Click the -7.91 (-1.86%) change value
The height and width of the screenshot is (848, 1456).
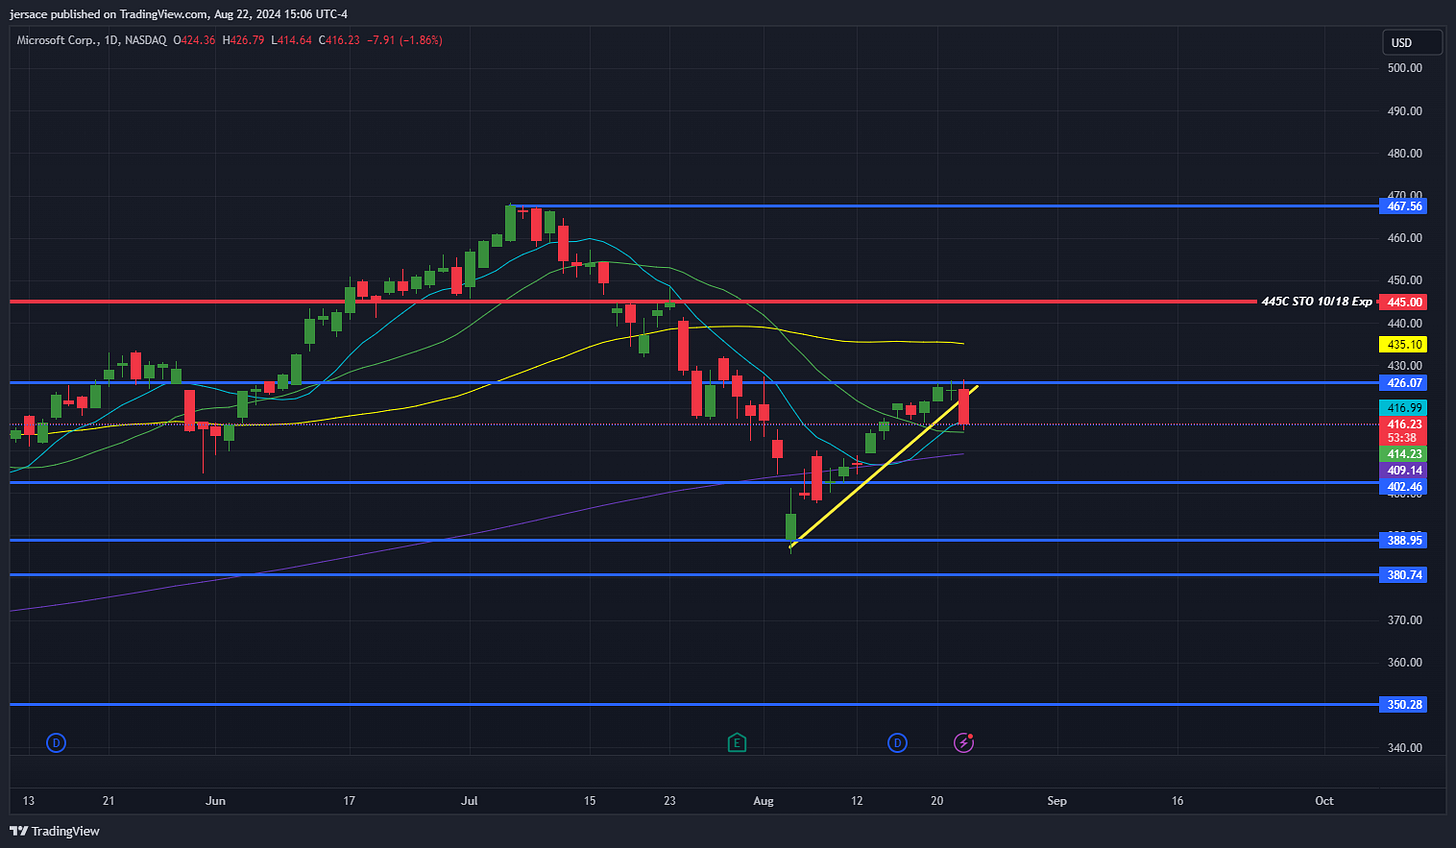coord(405,40)
